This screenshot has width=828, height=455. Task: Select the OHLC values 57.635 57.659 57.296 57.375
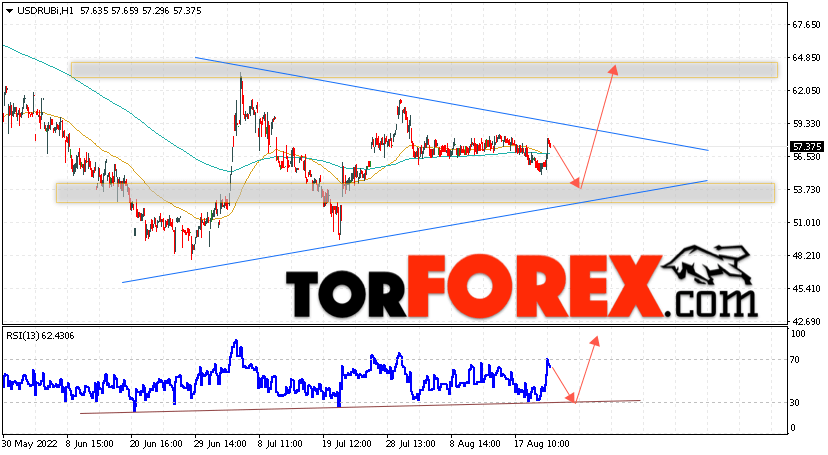pyautogui.click(x=140, y=11)
